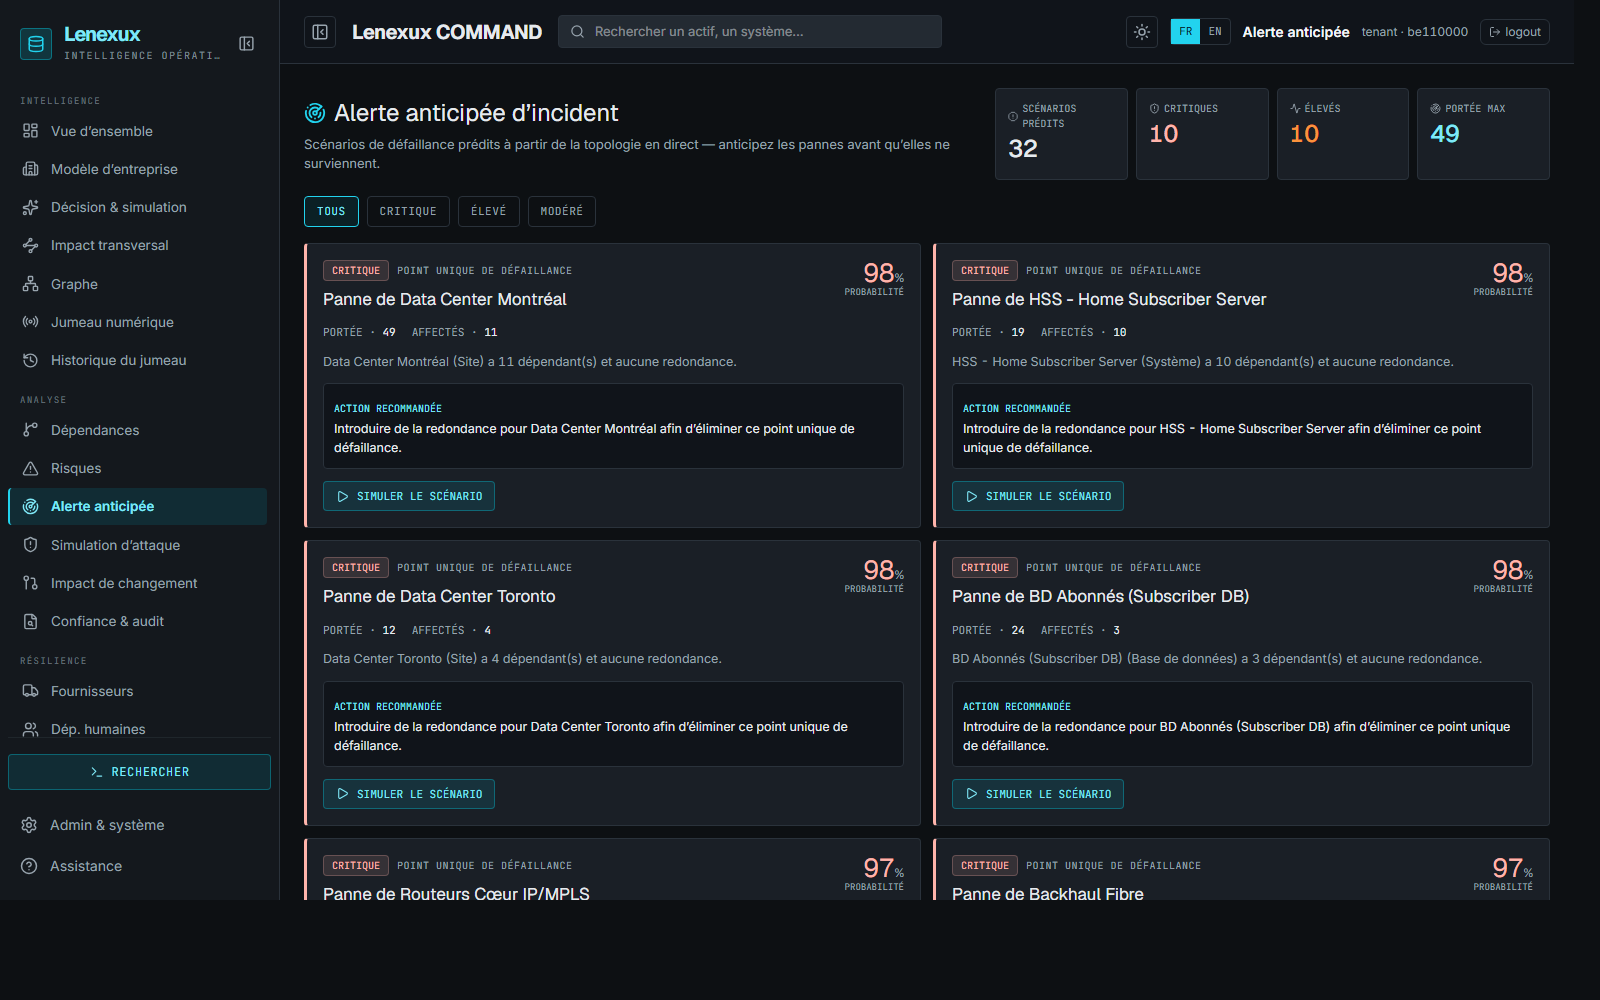Open Admin & système settings
Screen dimensions: 1600x1000
point(138,825)
